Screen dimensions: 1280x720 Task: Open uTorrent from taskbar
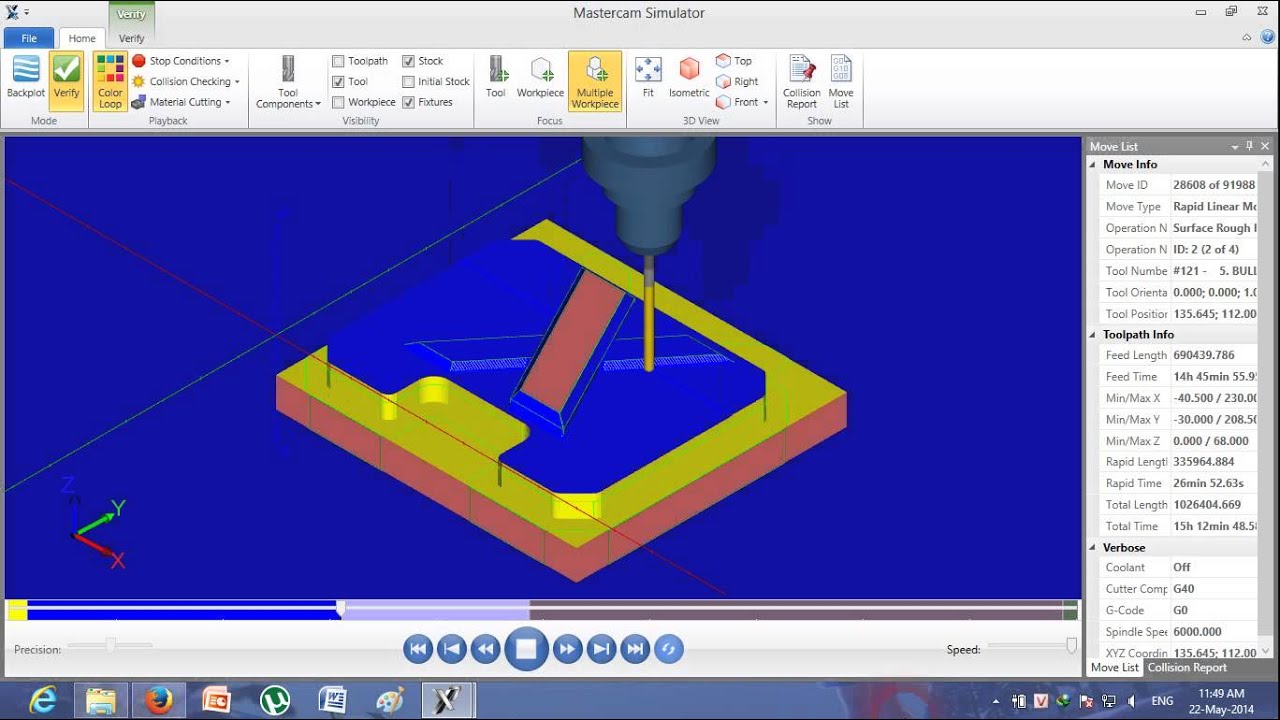point(275,701)
